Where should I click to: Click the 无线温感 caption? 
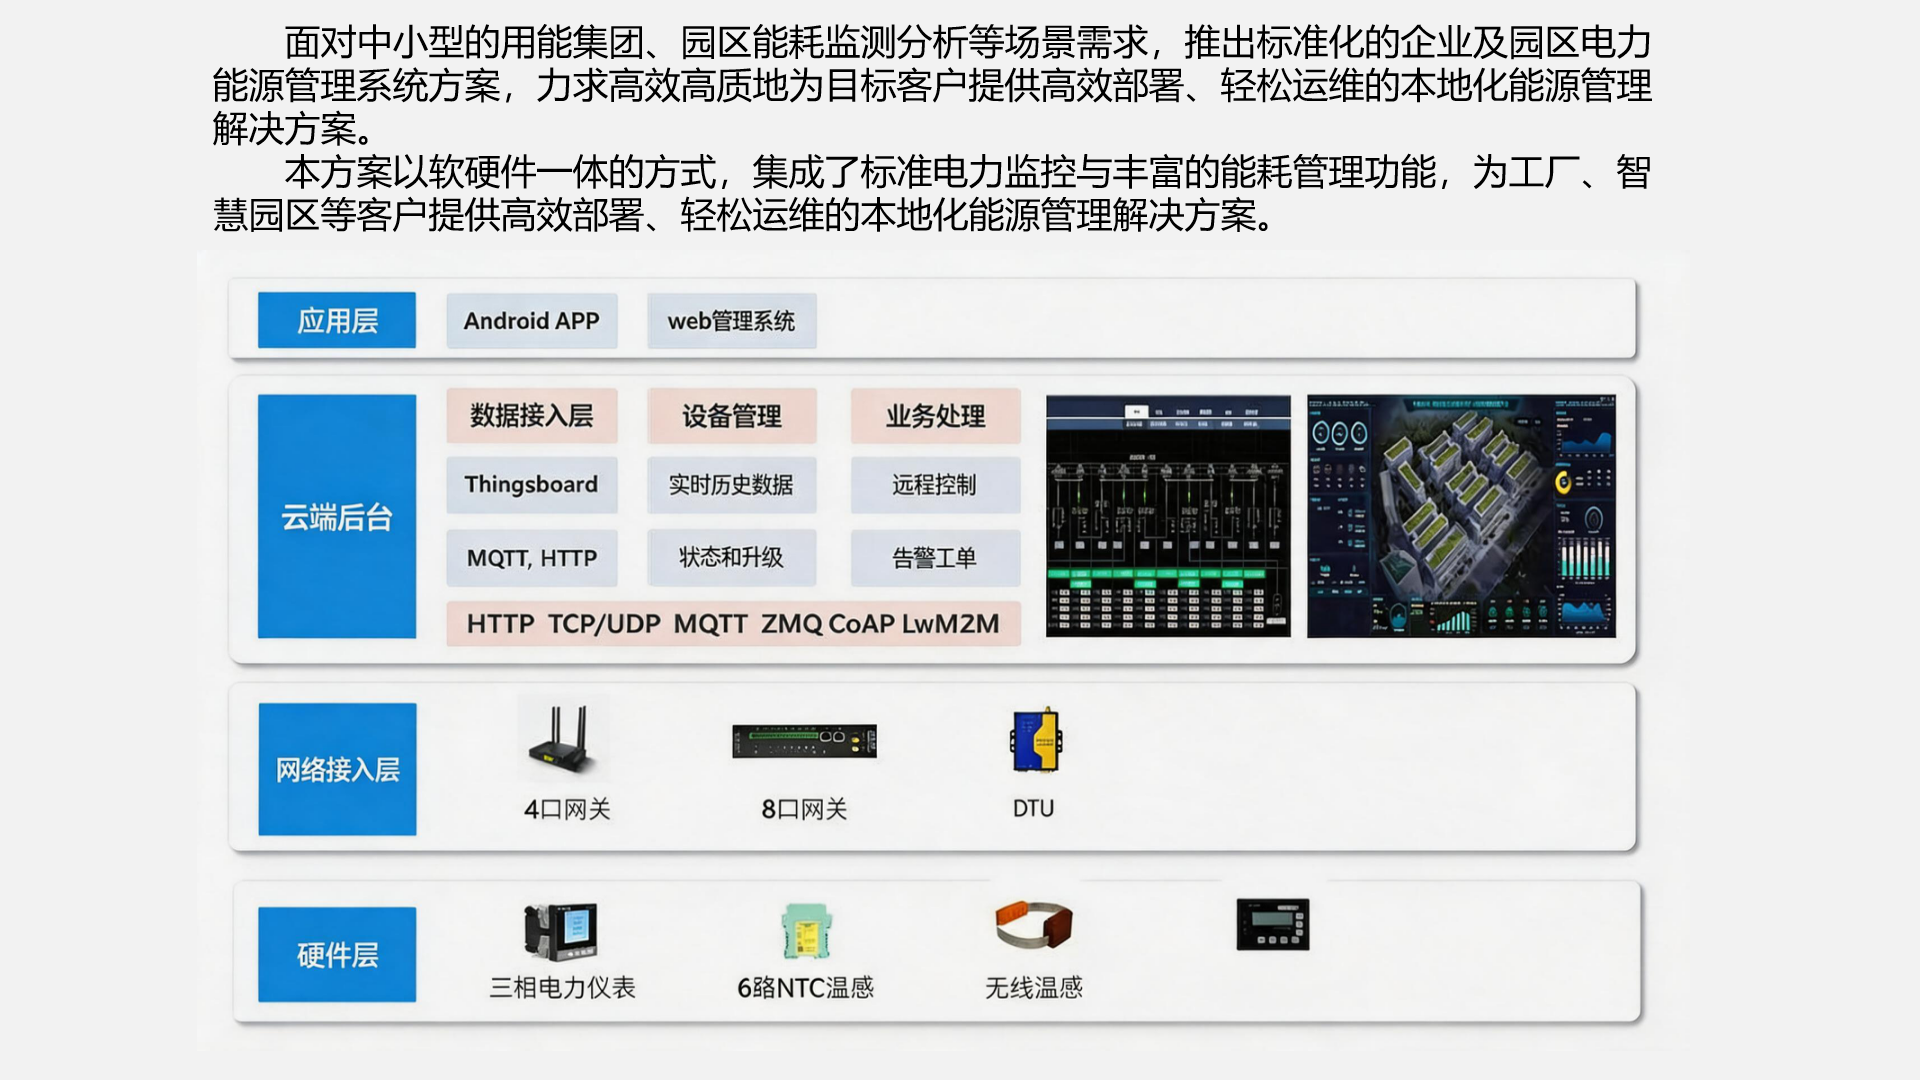1034,987
